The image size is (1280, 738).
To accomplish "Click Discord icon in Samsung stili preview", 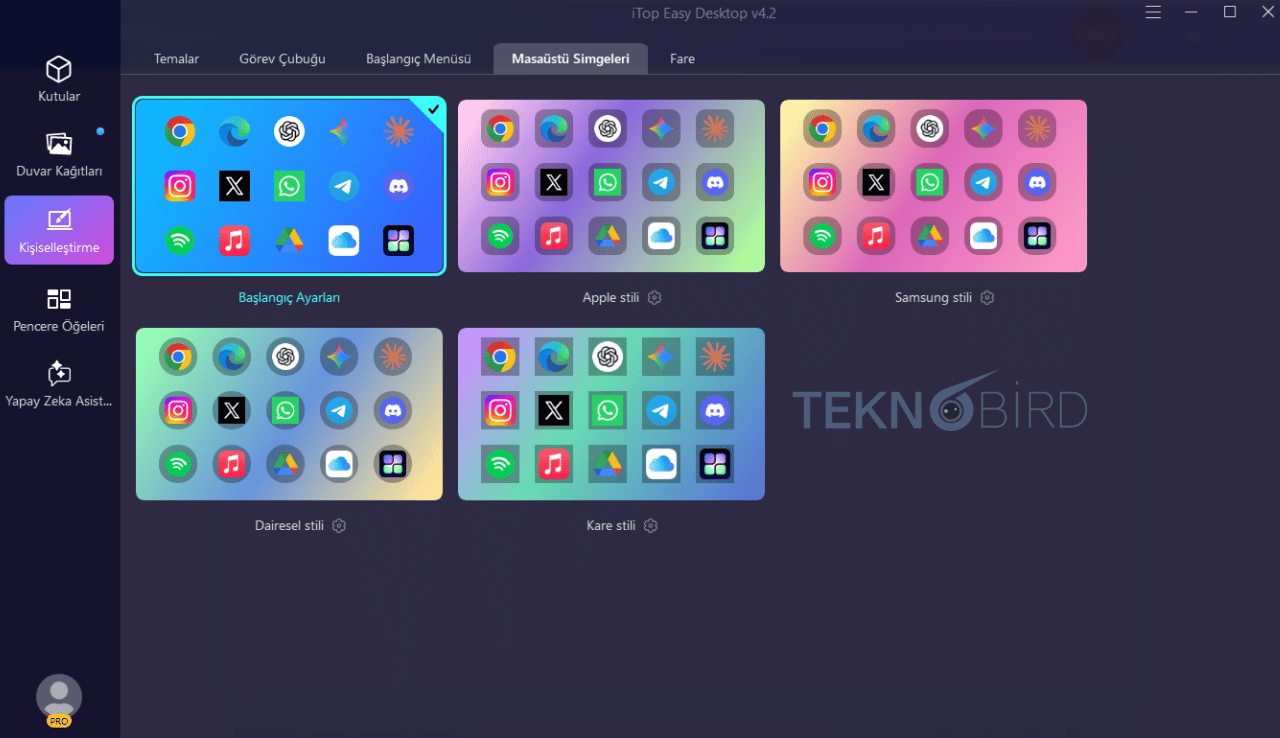I will (x=1037, y=182).
